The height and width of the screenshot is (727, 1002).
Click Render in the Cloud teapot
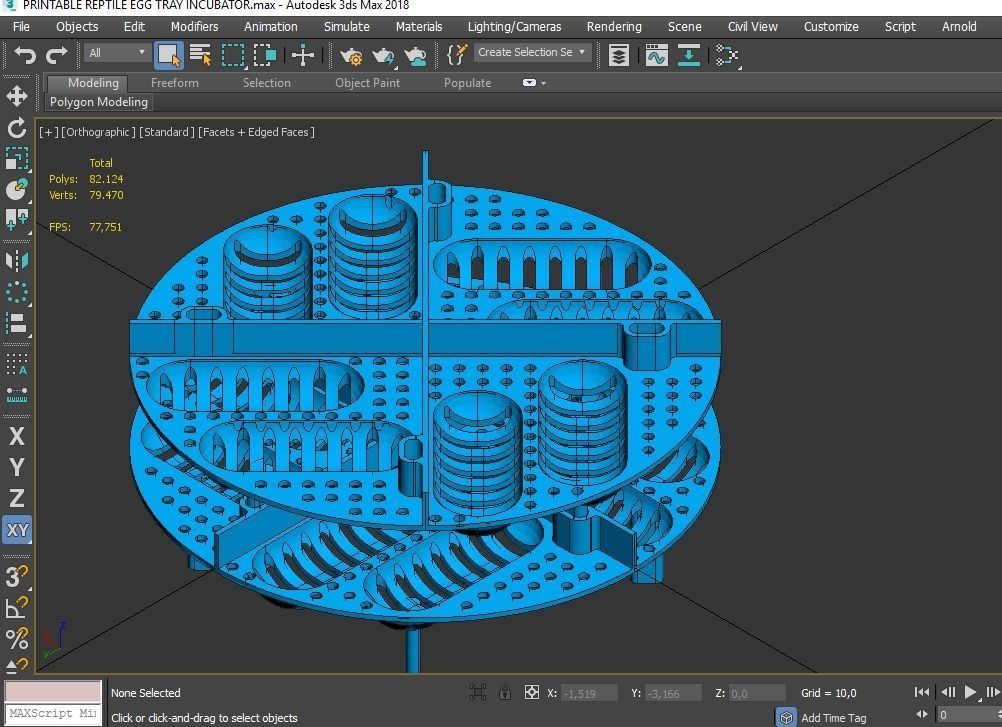pyautogui.click(x=415, y=56)
